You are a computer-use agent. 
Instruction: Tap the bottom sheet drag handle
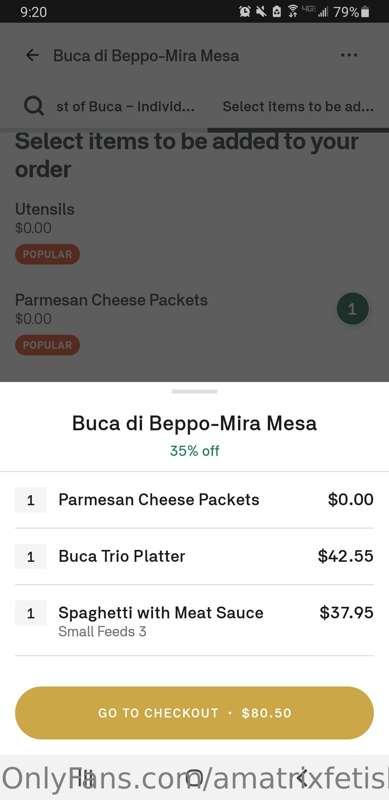[194, 391]
